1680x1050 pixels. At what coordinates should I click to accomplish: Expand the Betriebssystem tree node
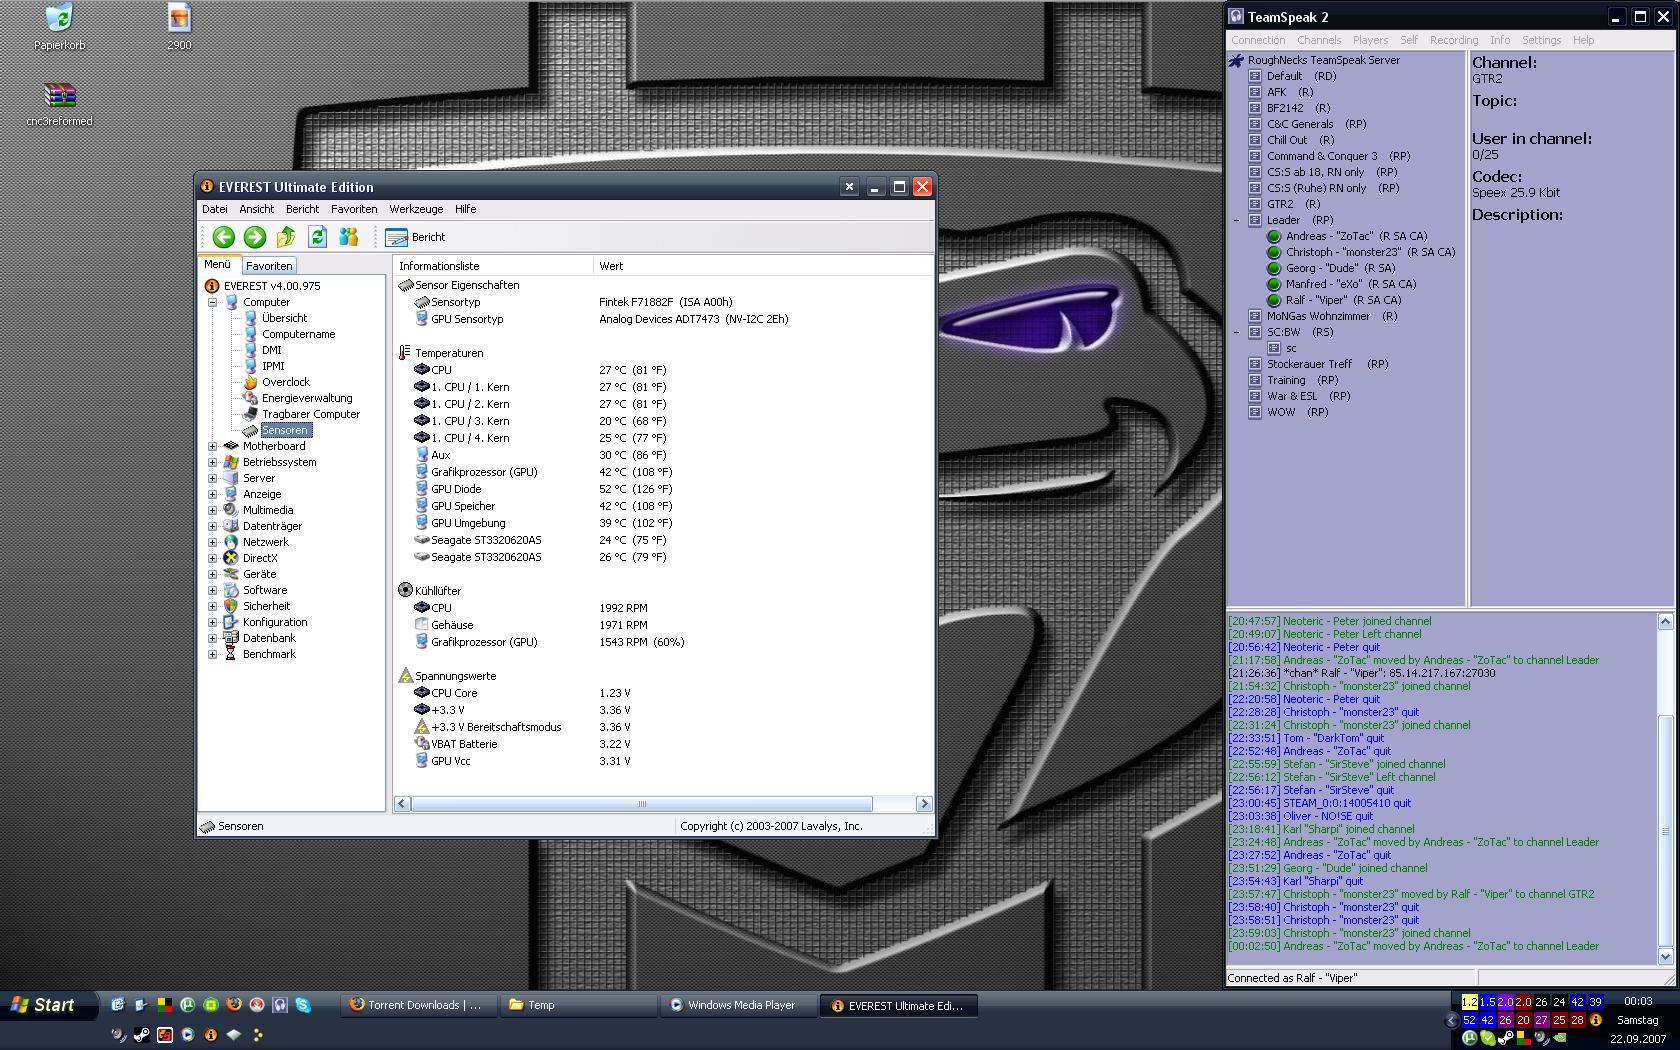click(x=212, y=462)
